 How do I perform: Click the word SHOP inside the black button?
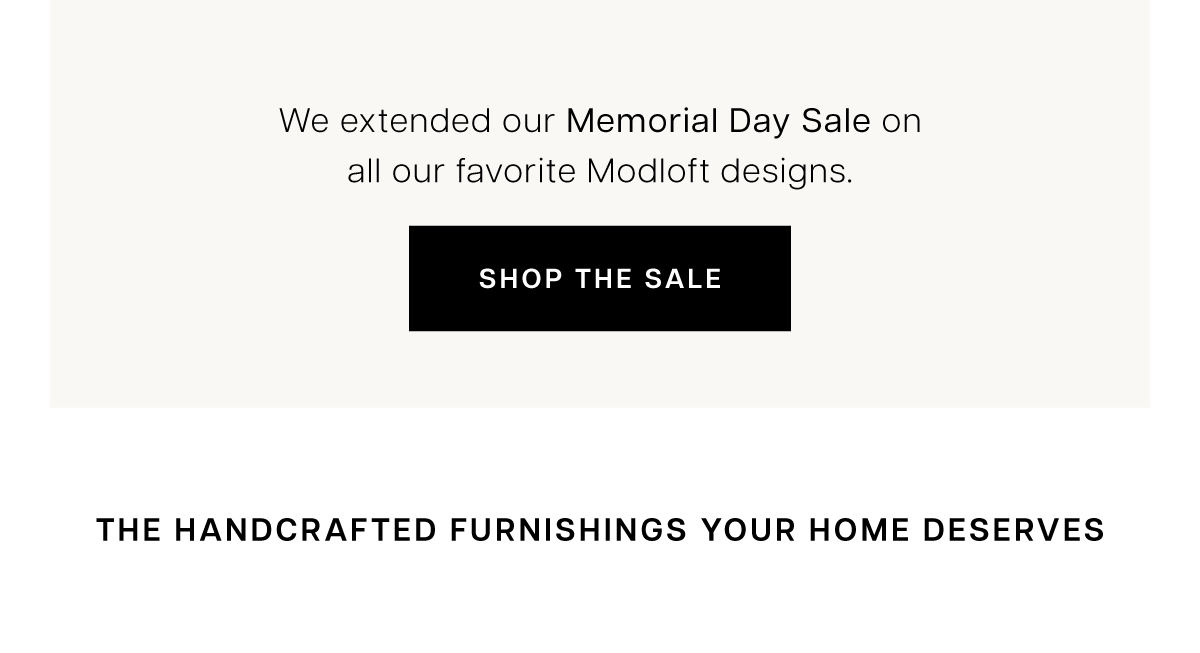pos(521,279)
